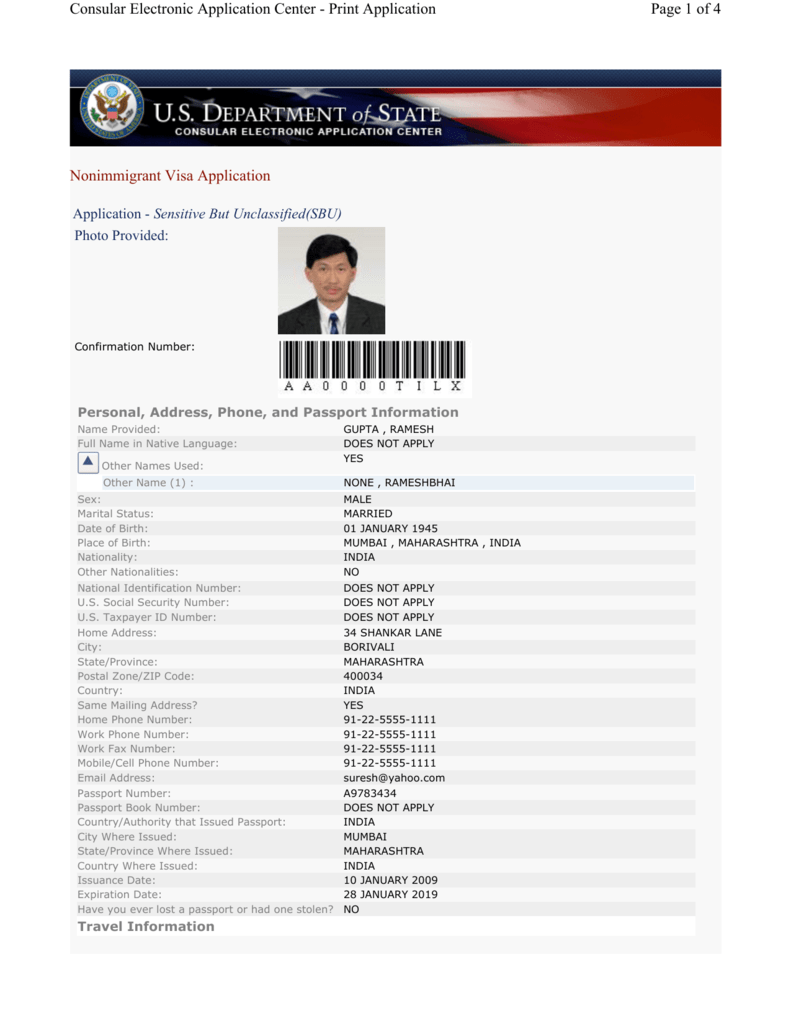
Task: Select the Photo Provided label
Action: [x=121, y=236]
